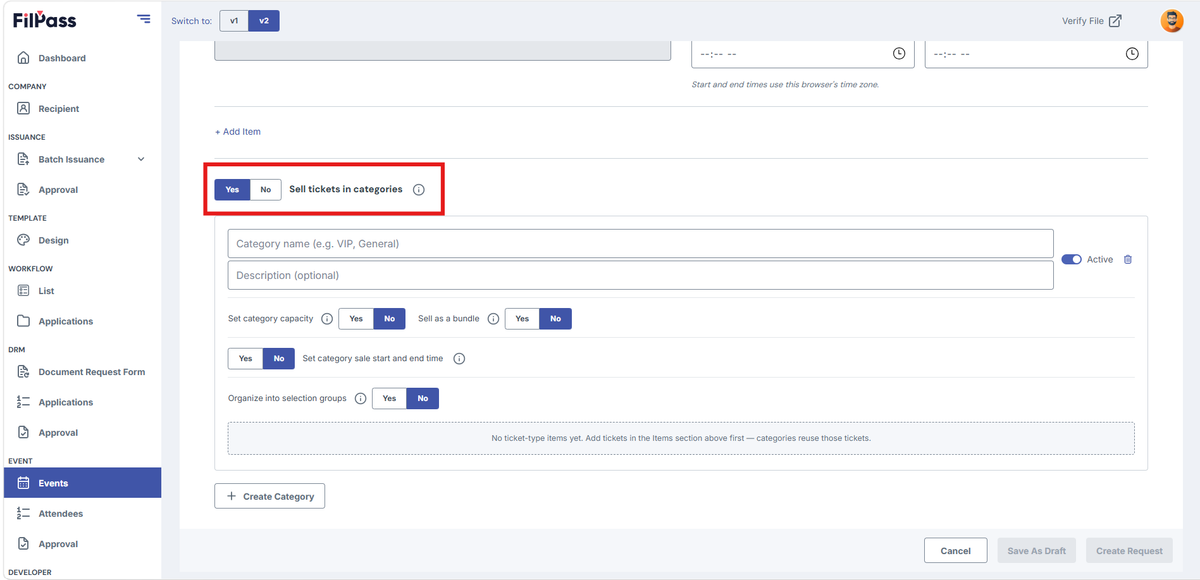The image size is (1200, 580).
Task: Select Yes for Sell tickets in categories
Action: pos(232,189)
